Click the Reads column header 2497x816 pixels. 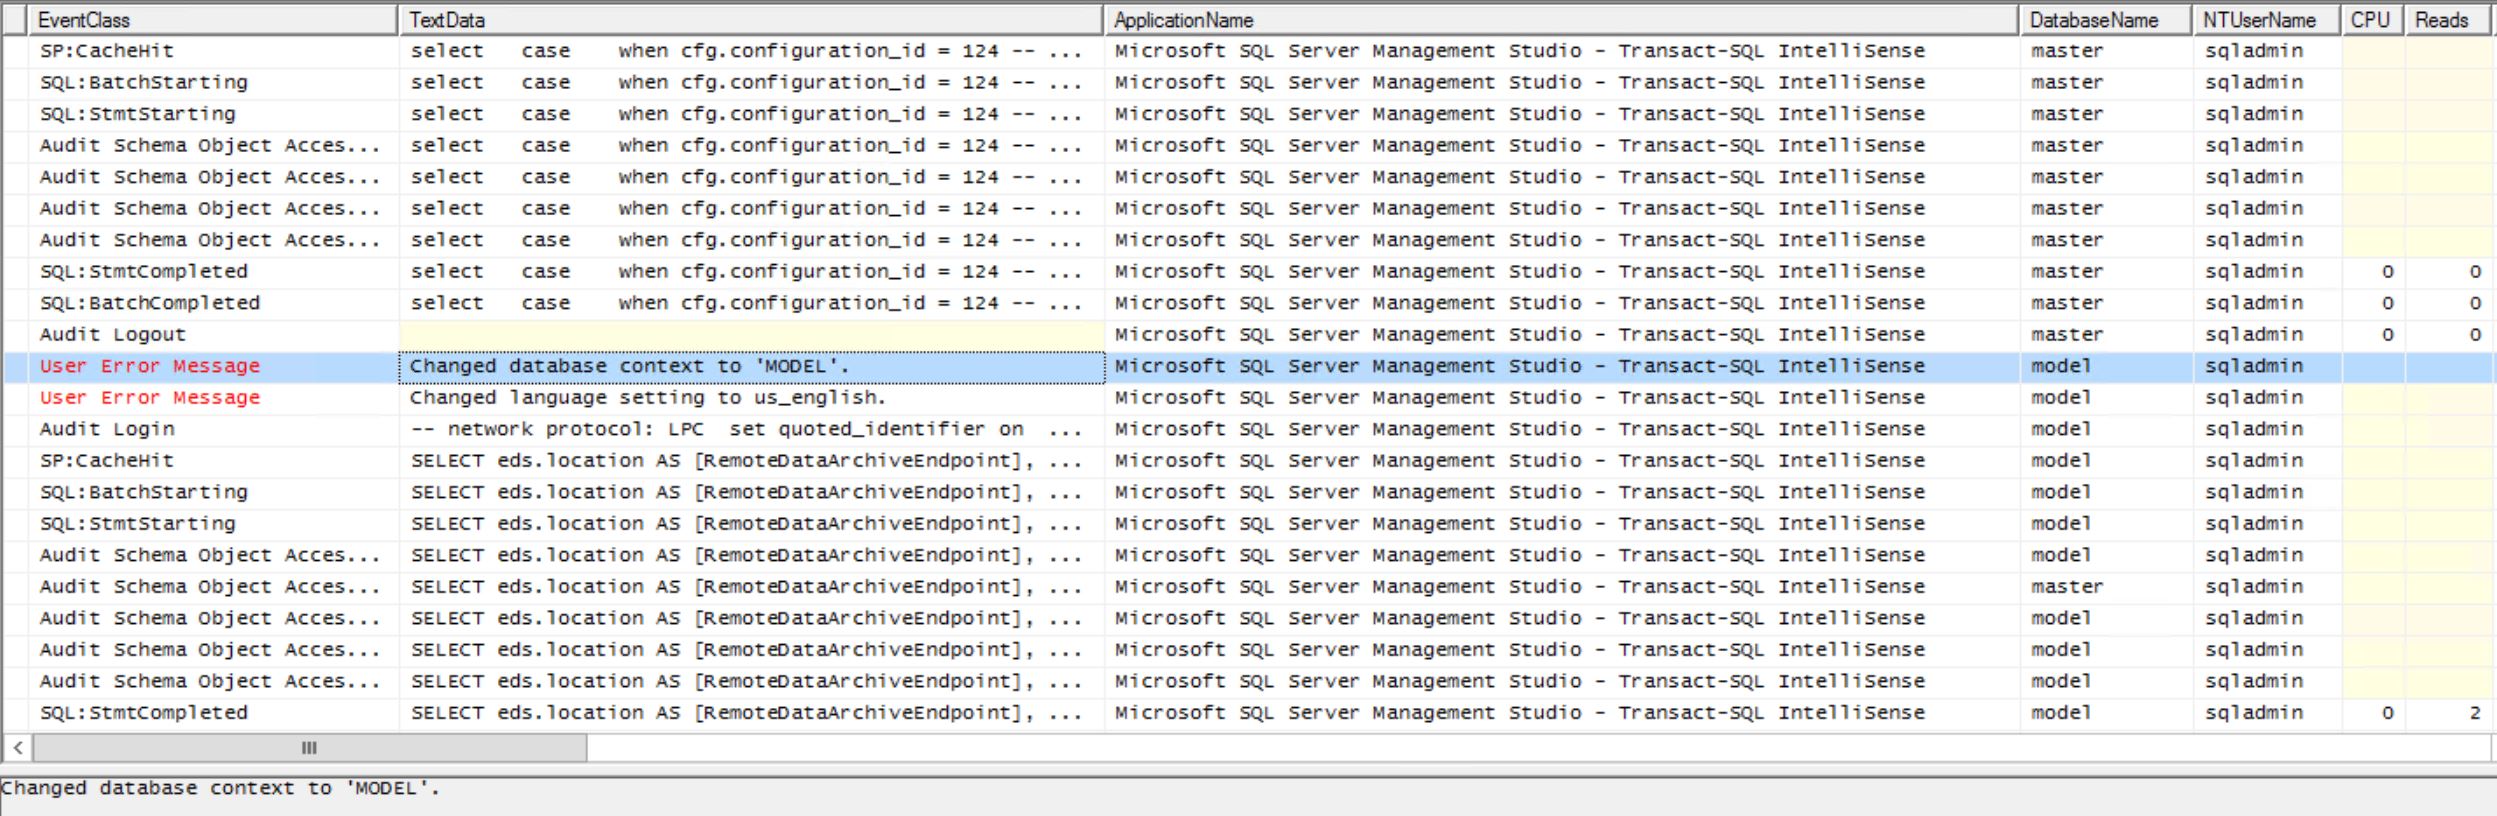(x=2447, y=20)
